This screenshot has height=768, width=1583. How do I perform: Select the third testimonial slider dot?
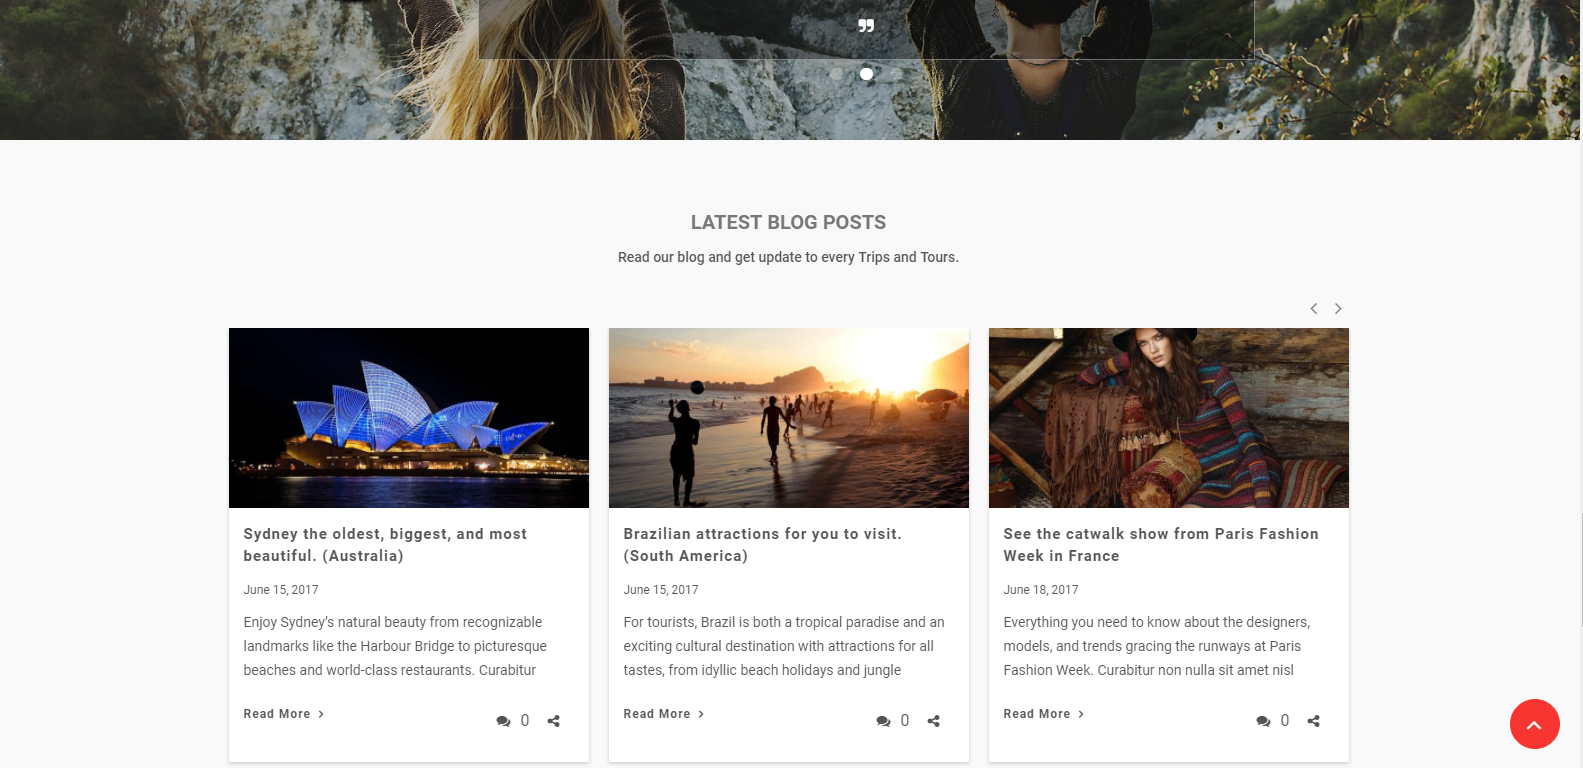(x=896, y=74)
